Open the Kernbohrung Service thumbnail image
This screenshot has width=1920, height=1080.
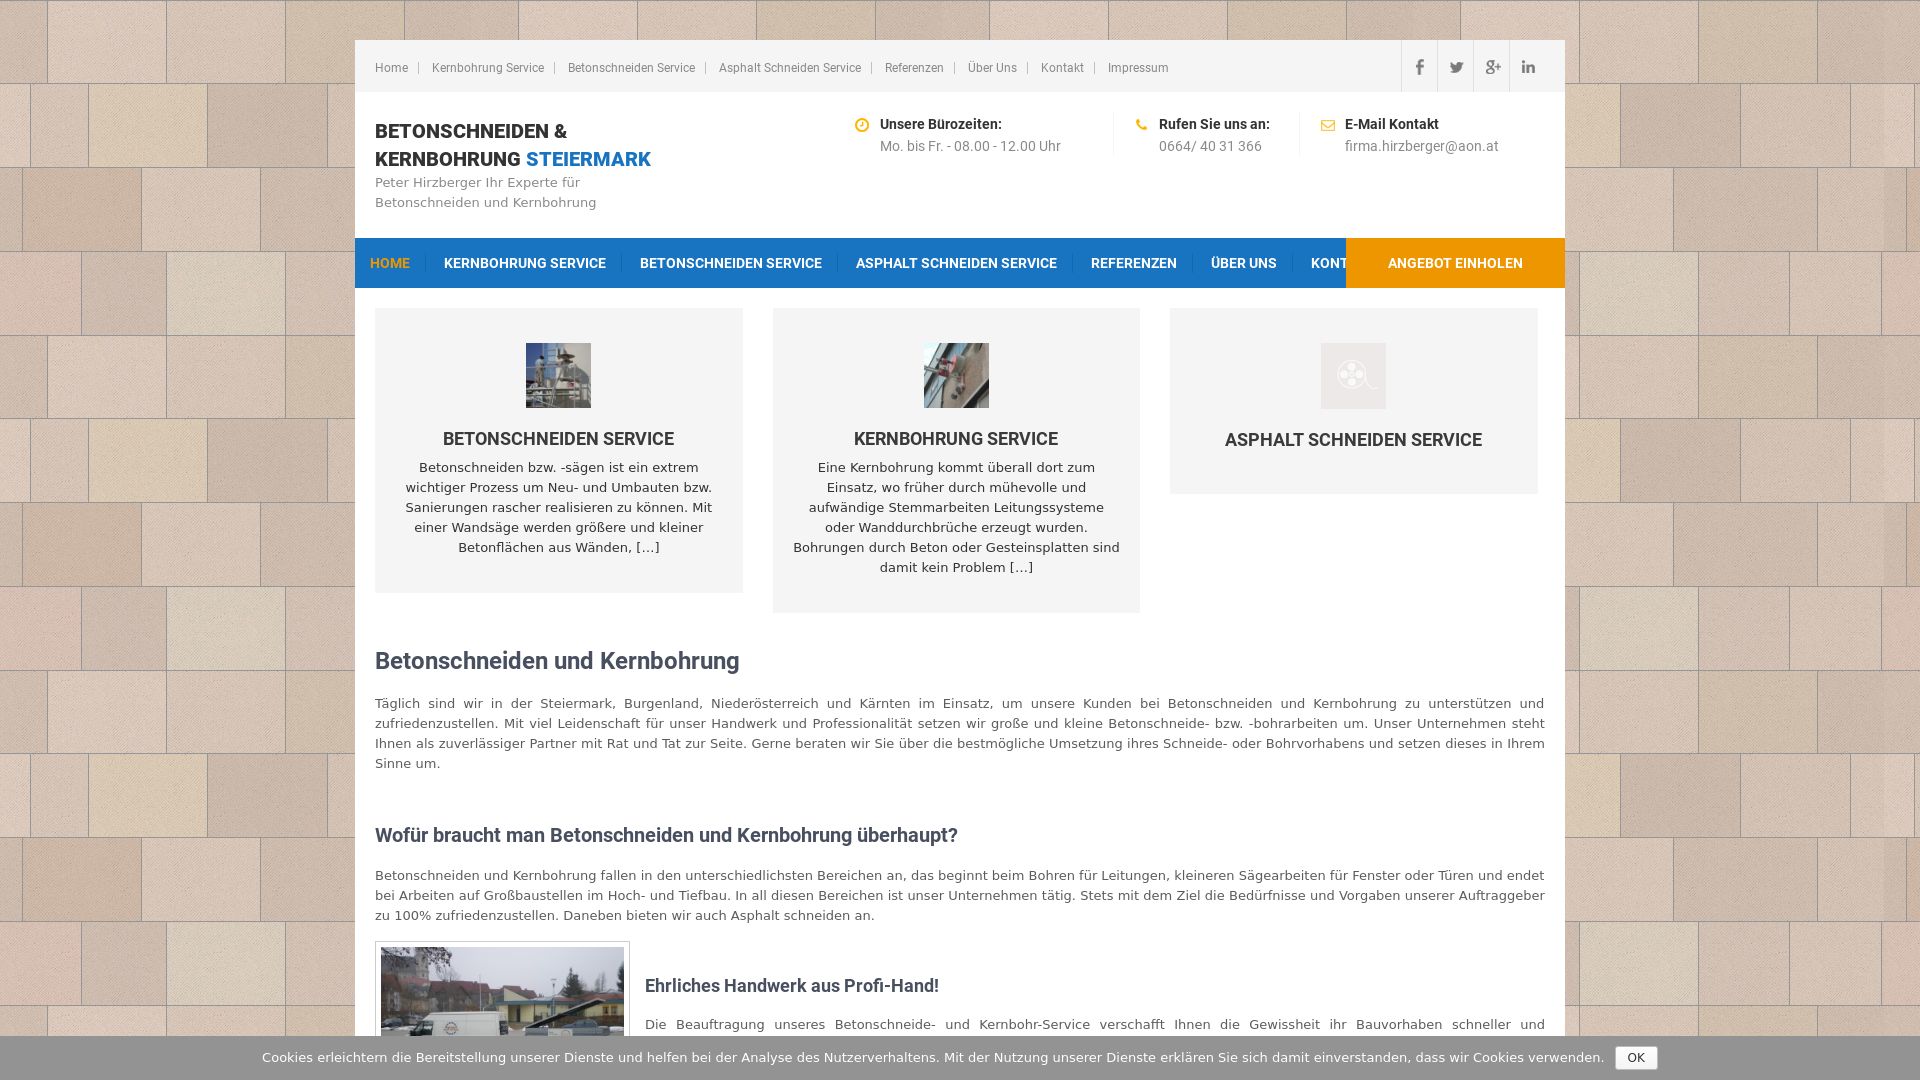coord(956,376)
